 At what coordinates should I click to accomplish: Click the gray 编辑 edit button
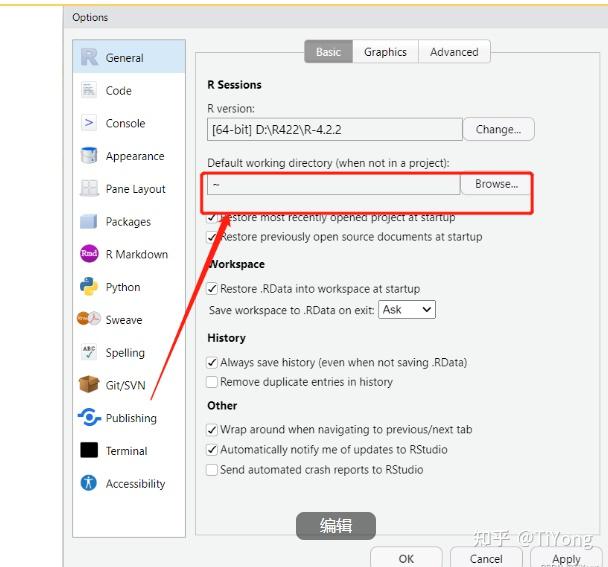336,526
